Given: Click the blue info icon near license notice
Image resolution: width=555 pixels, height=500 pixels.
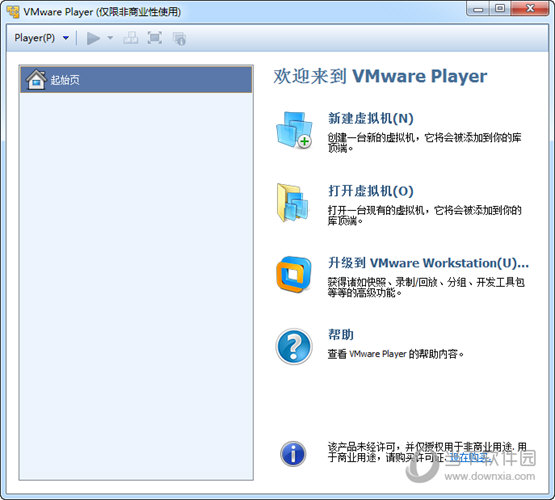Looking at the screenshot, I should (293, 454).
